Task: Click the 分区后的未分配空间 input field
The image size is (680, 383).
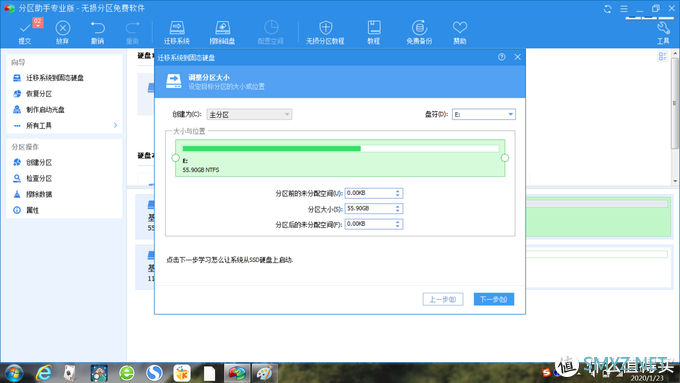Action: [x=374, y=224]
